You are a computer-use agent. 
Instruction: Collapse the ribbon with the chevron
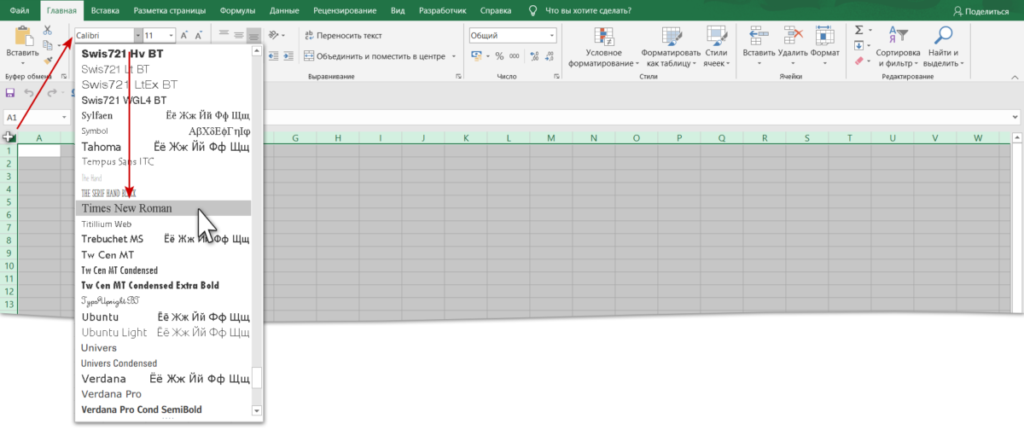coord(1014,76)
